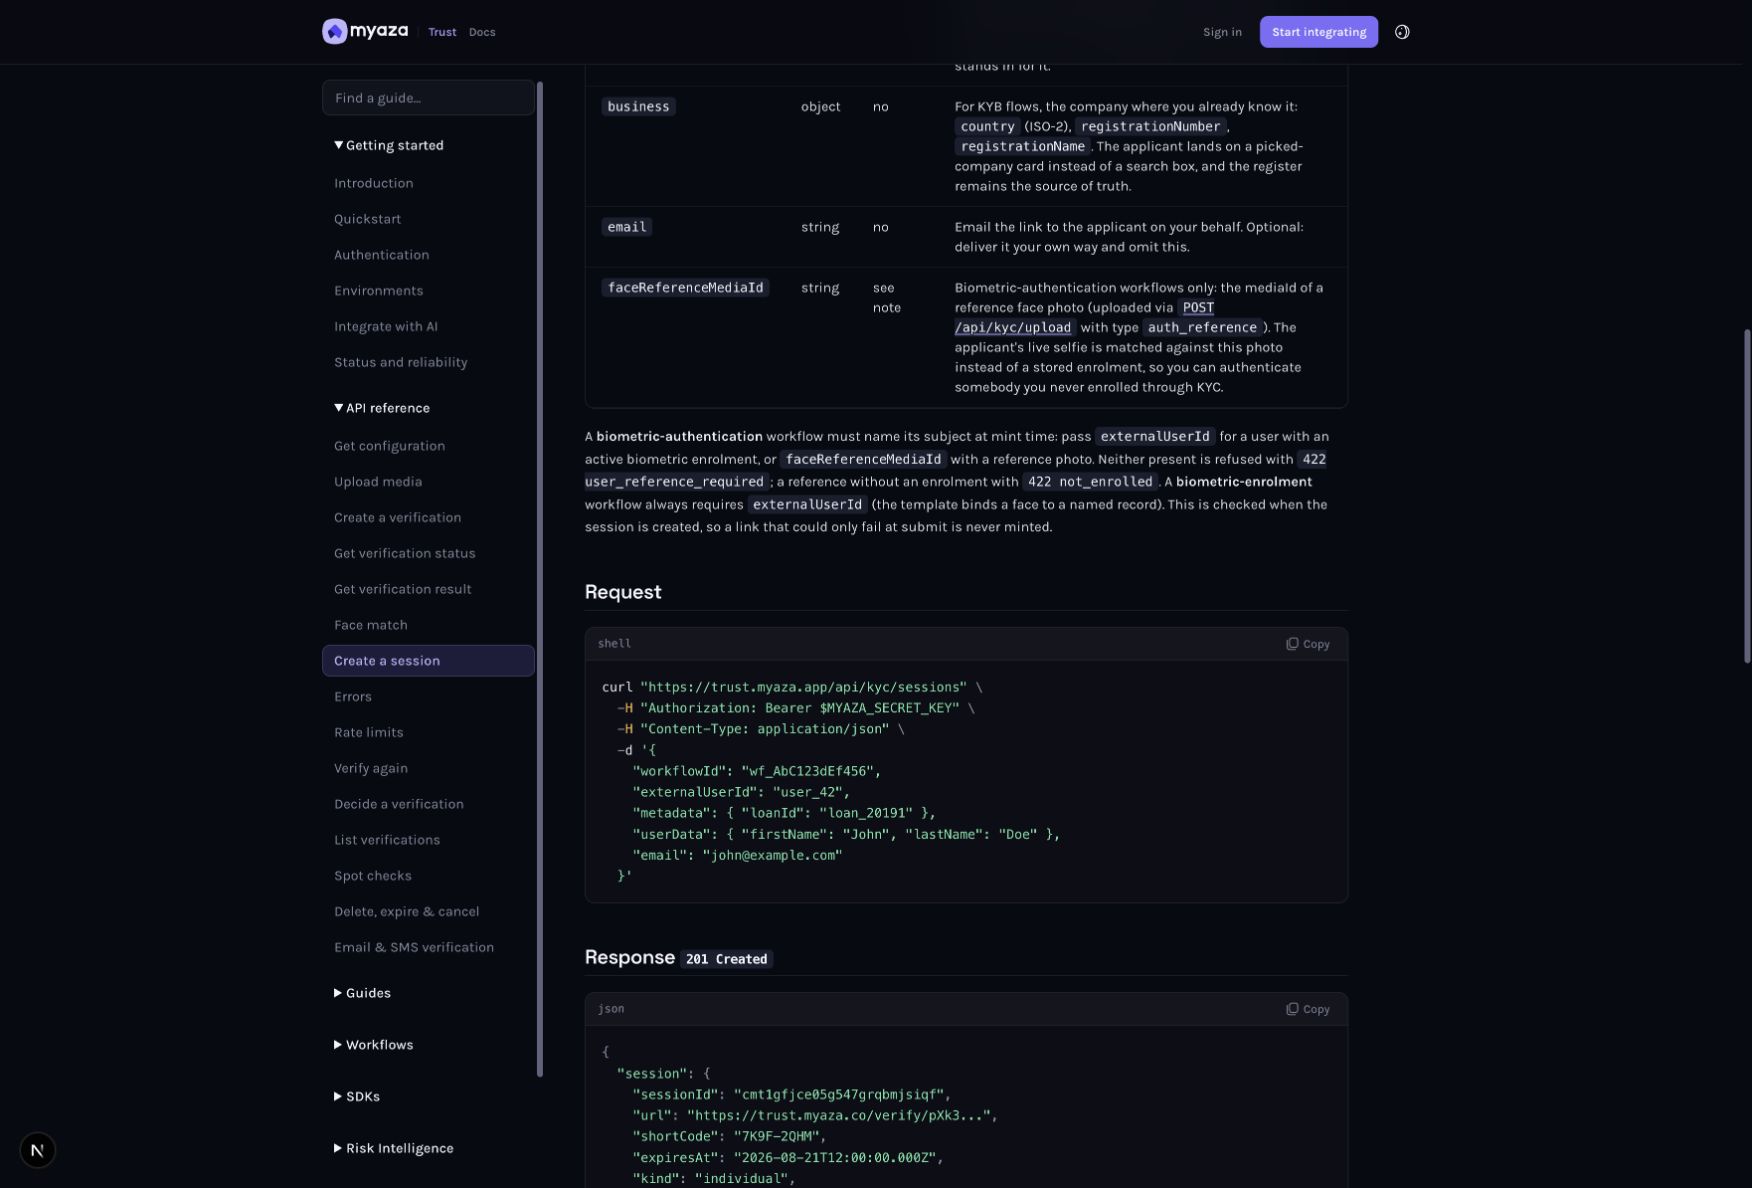Open the Introduction page
Screen dimensions: 1752x1188
[373, 183]
